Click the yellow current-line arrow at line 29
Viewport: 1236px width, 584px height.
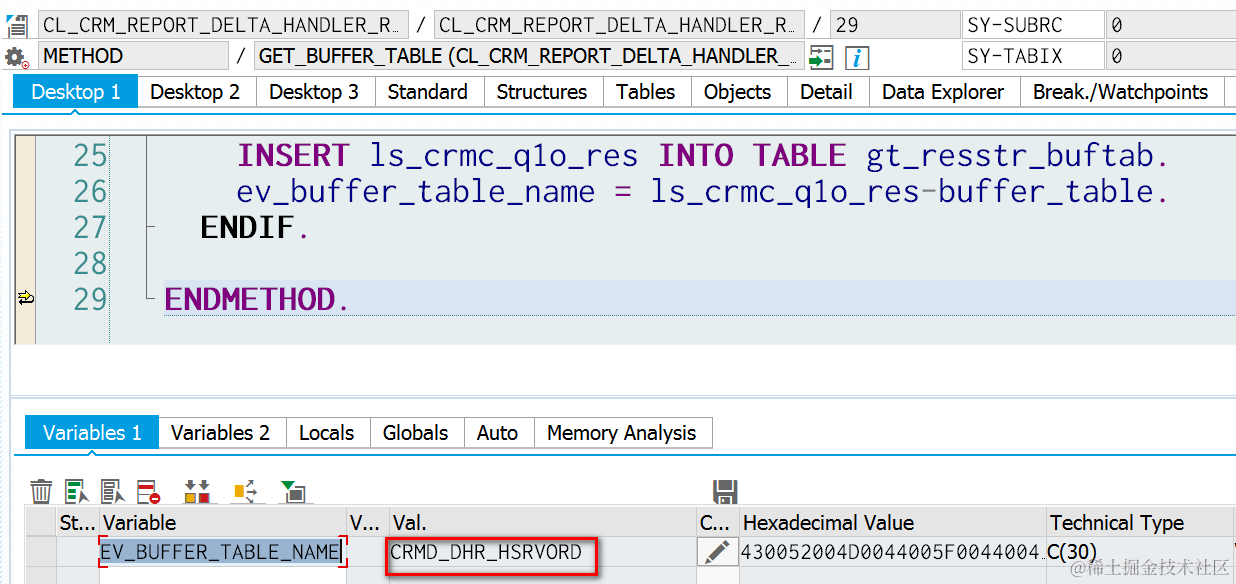(25, 298)
